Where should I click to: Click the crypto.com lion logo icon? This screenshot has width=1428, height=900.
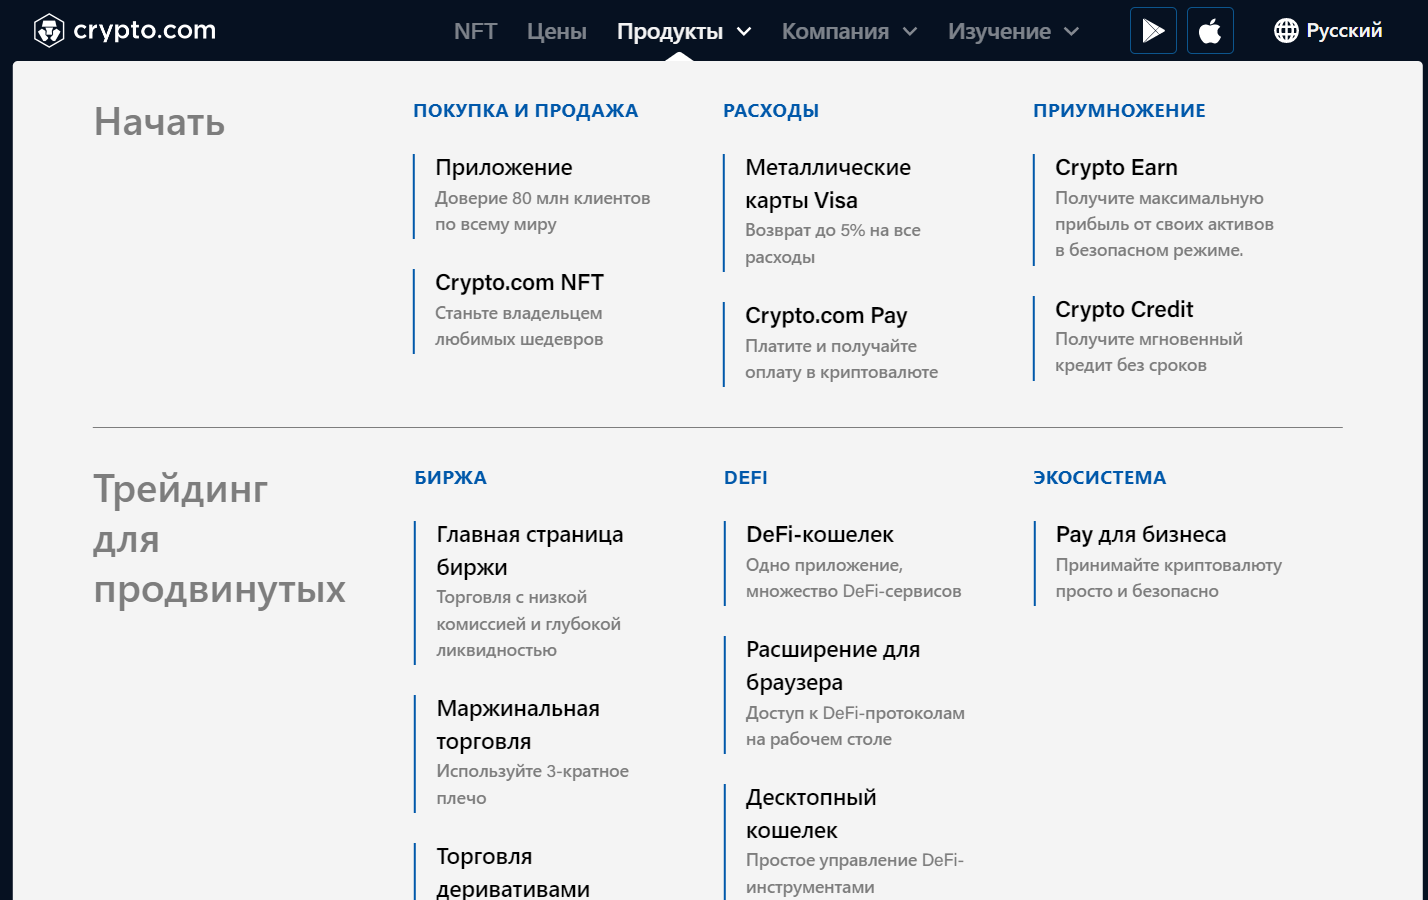[49, 31]
